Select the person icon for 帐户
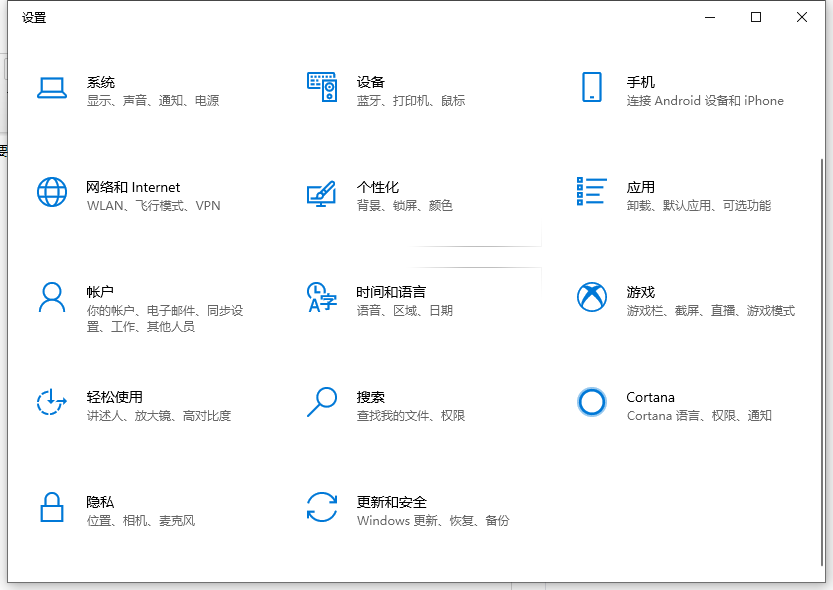Viewport: 833px width, 590px height. click(x=51, y=297)
